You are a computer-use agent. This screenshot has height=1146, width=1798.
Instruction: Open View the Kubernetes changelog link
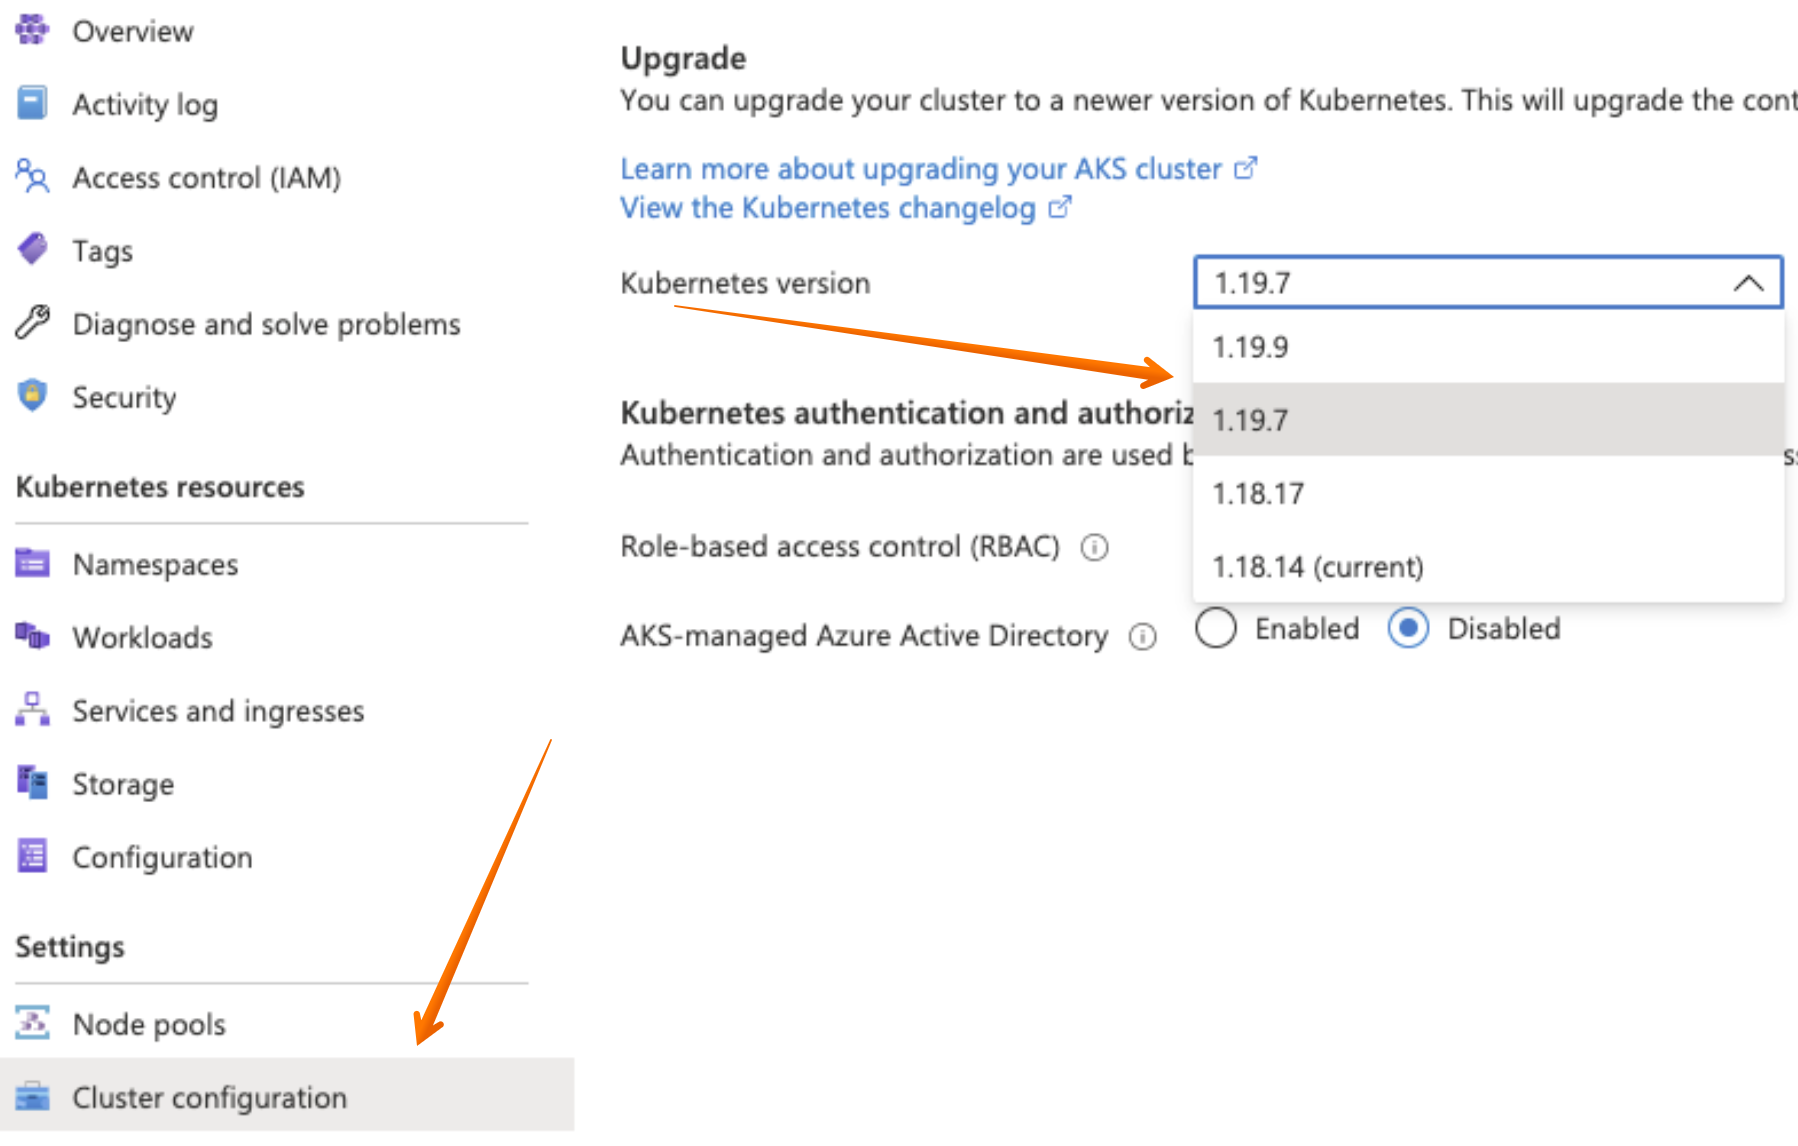tap(828, 208)
